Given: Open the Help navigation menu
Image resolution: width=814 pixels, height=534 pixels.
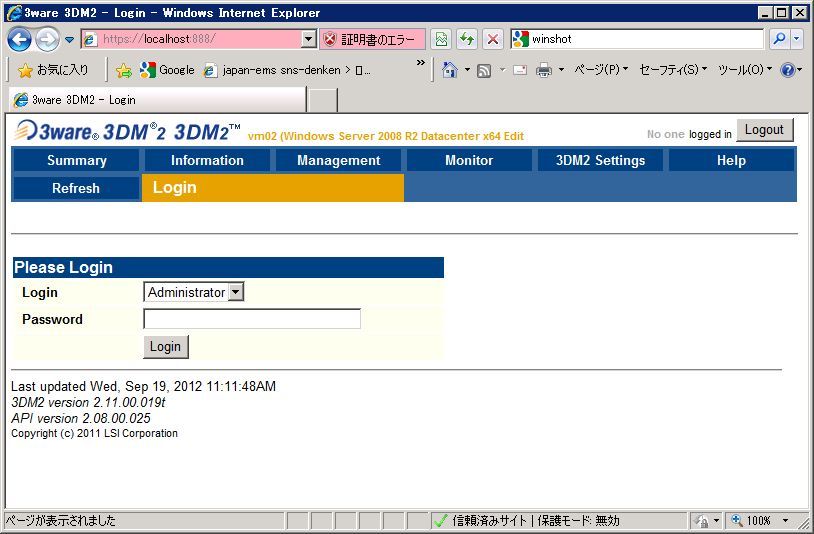Looking at the screenshot, I should pos(731,160).
